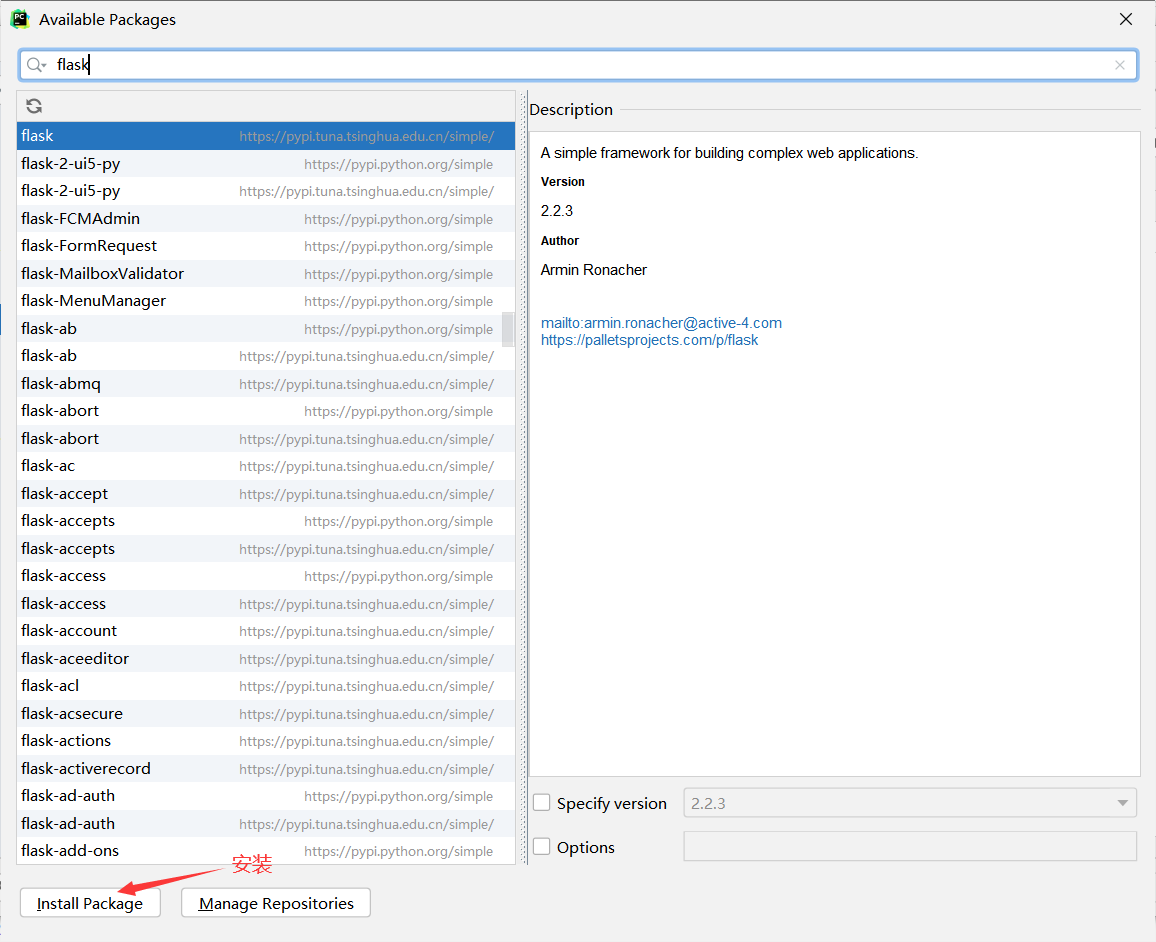The image size is (1156, 942).
Task: Enable the Specify version checkbox
Action: click(542, 803)
